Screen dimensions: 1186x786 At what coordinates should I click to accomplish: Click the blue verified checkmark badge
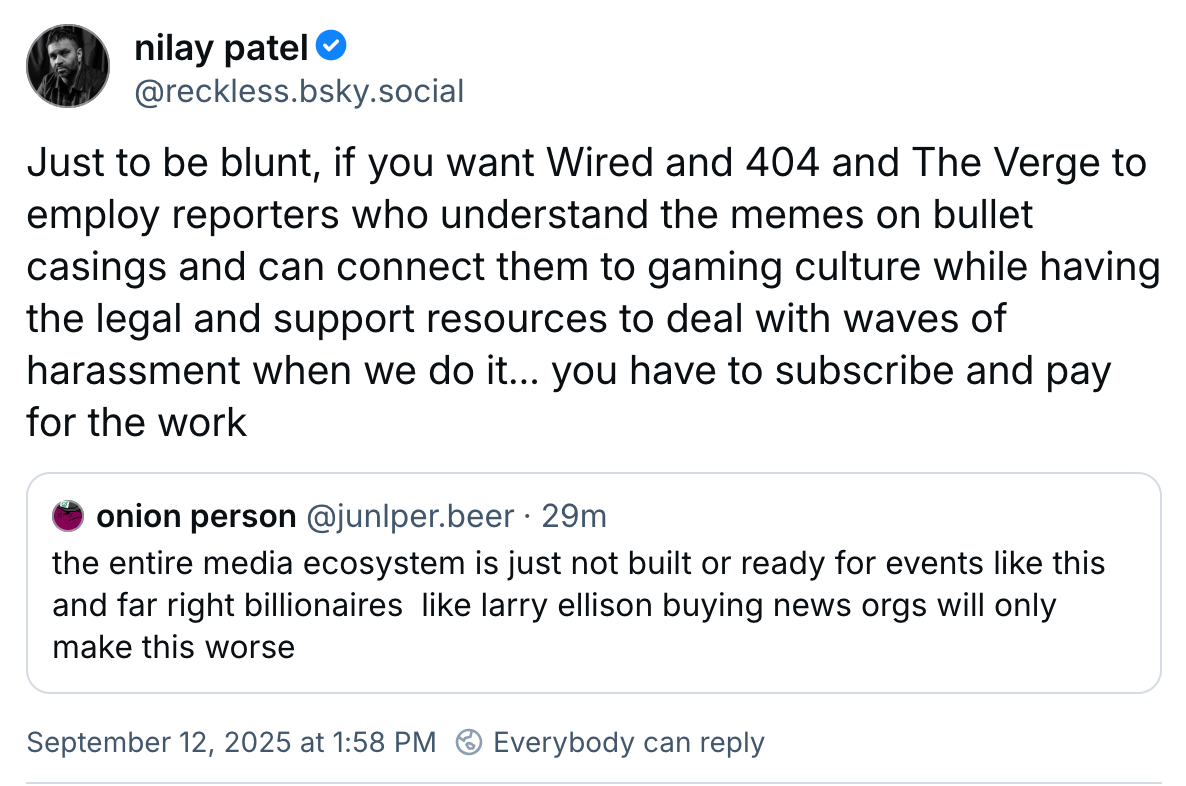pyautogui.click(x=332, y=45)
